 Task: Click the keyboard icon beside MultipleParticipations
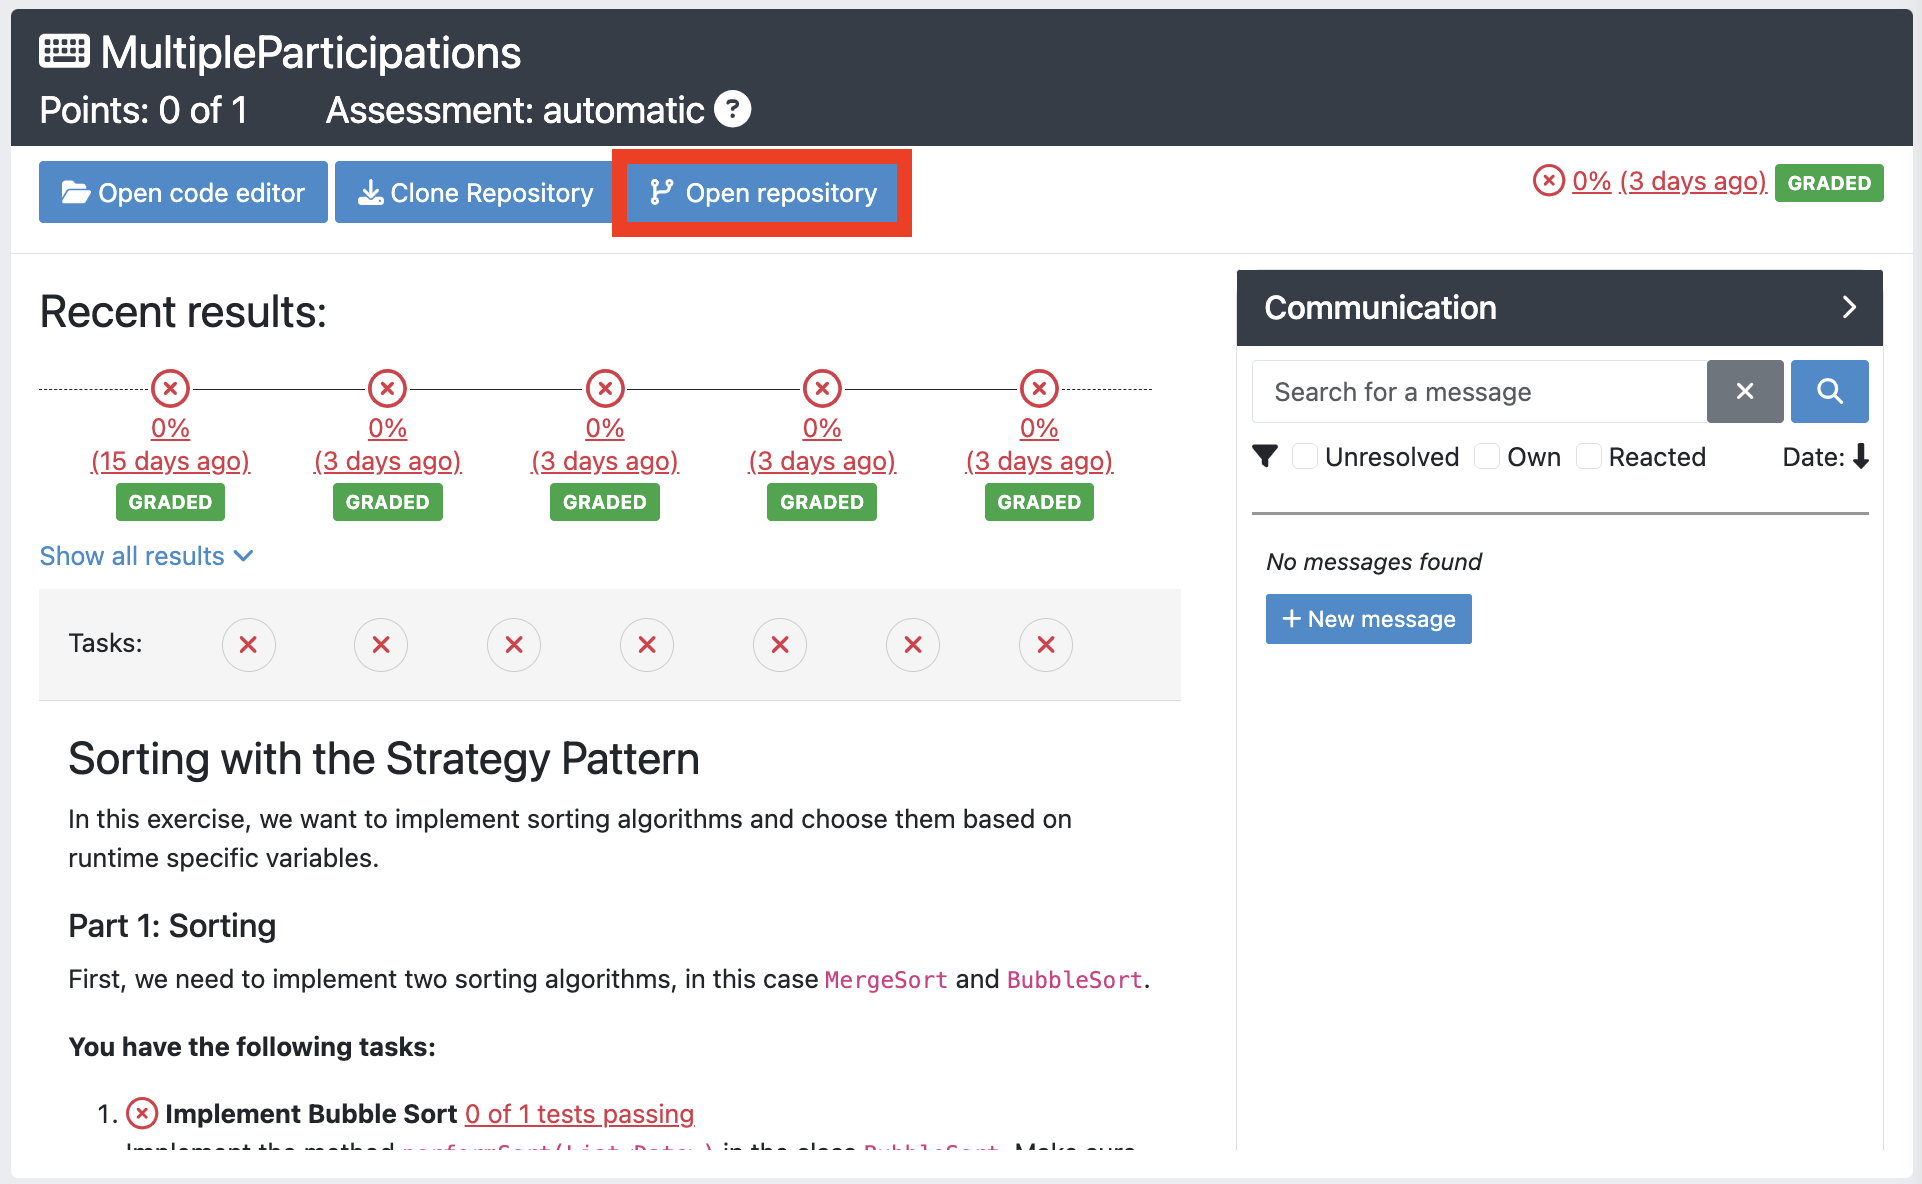pos(64,51)
